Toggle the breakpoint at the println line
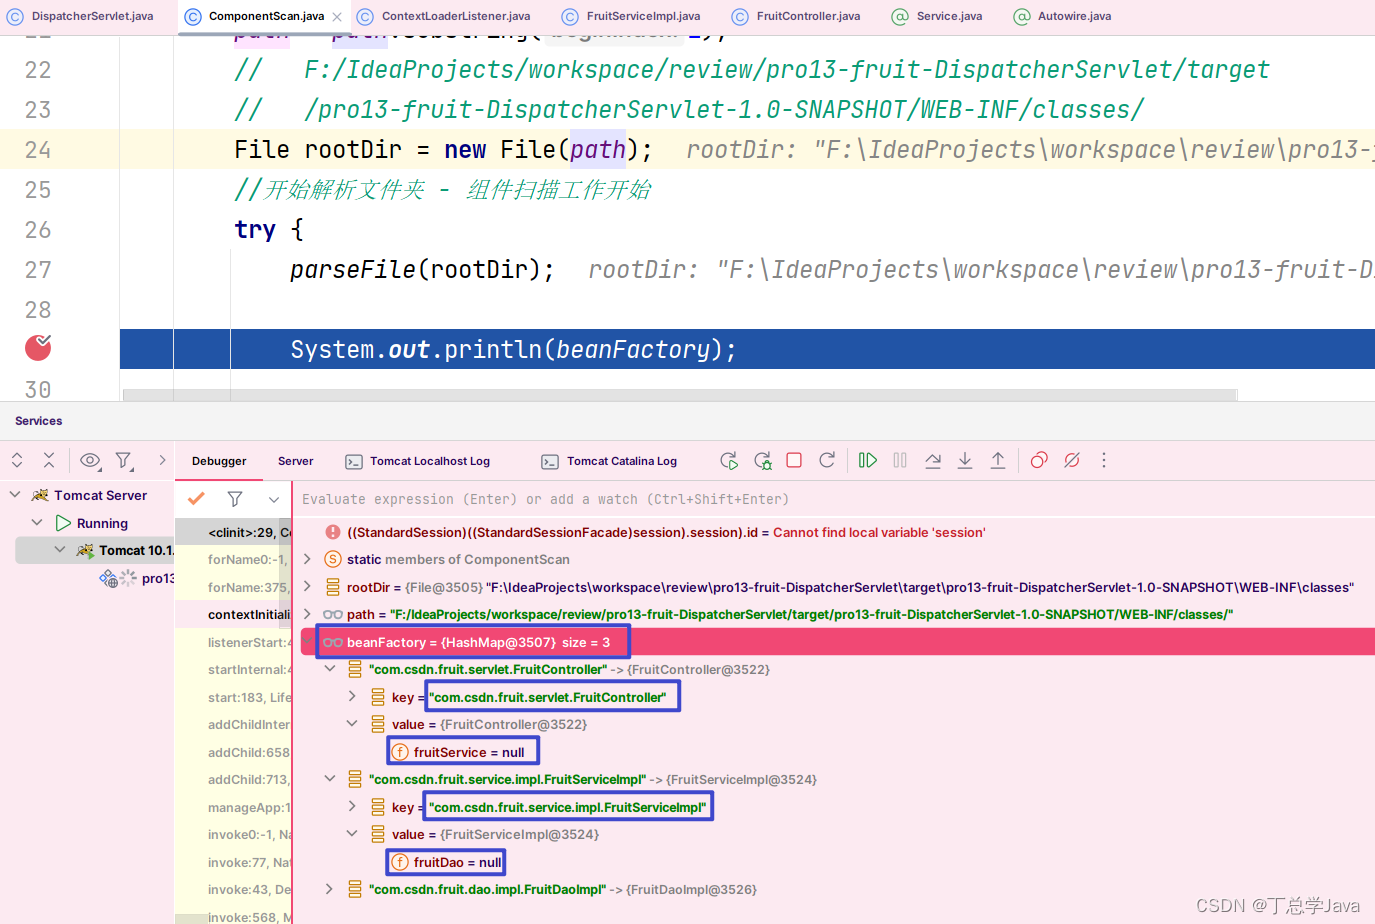Screen dimensions: 1375x924 pyautogui.click(x=38, y=347)
